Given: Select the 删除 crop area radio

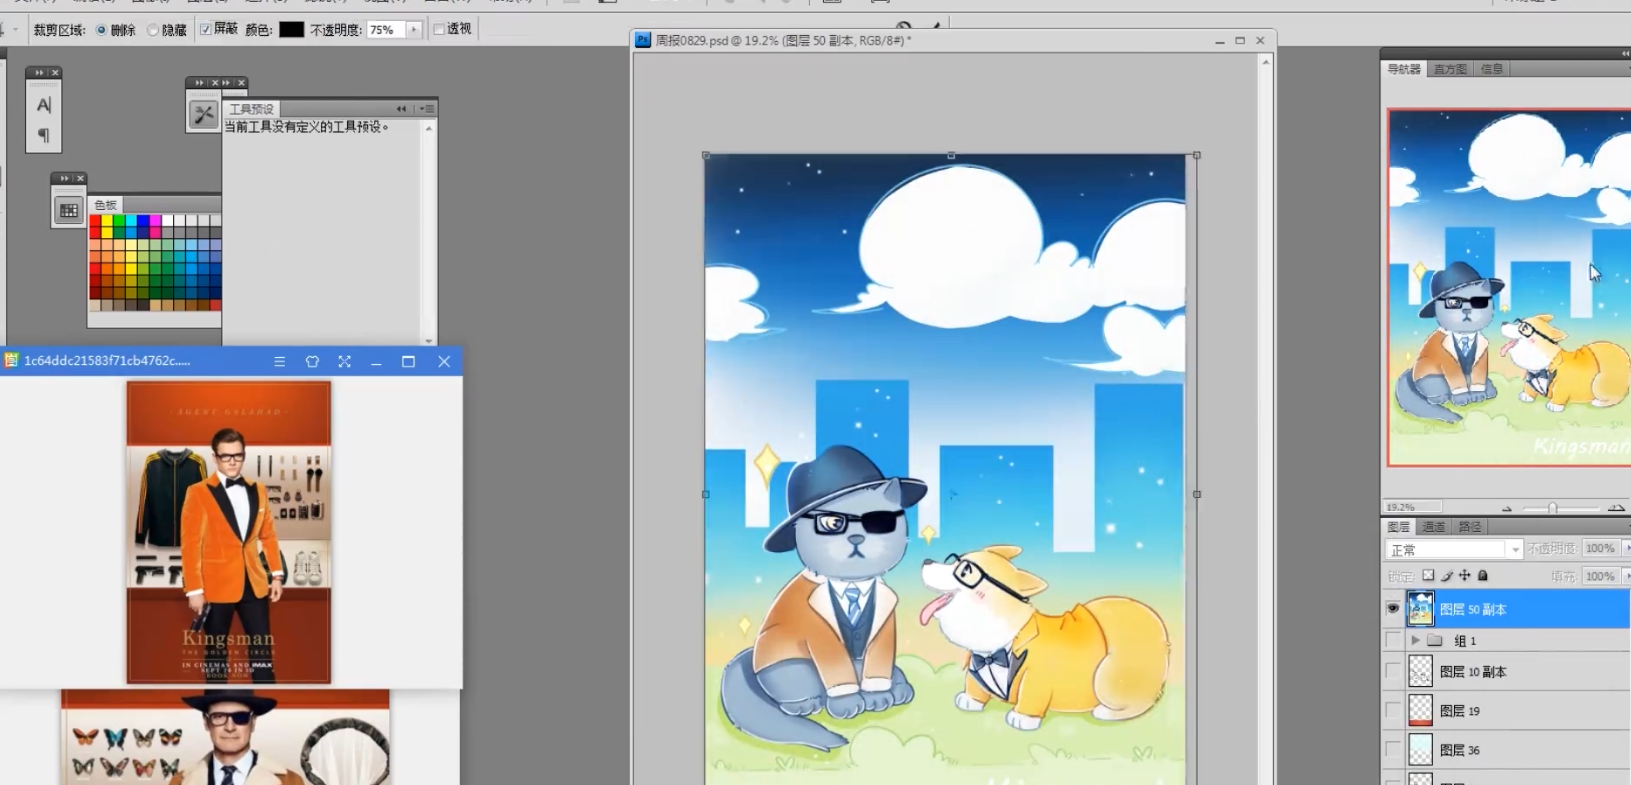Looking at the screenshot, I should coord(101,30).
